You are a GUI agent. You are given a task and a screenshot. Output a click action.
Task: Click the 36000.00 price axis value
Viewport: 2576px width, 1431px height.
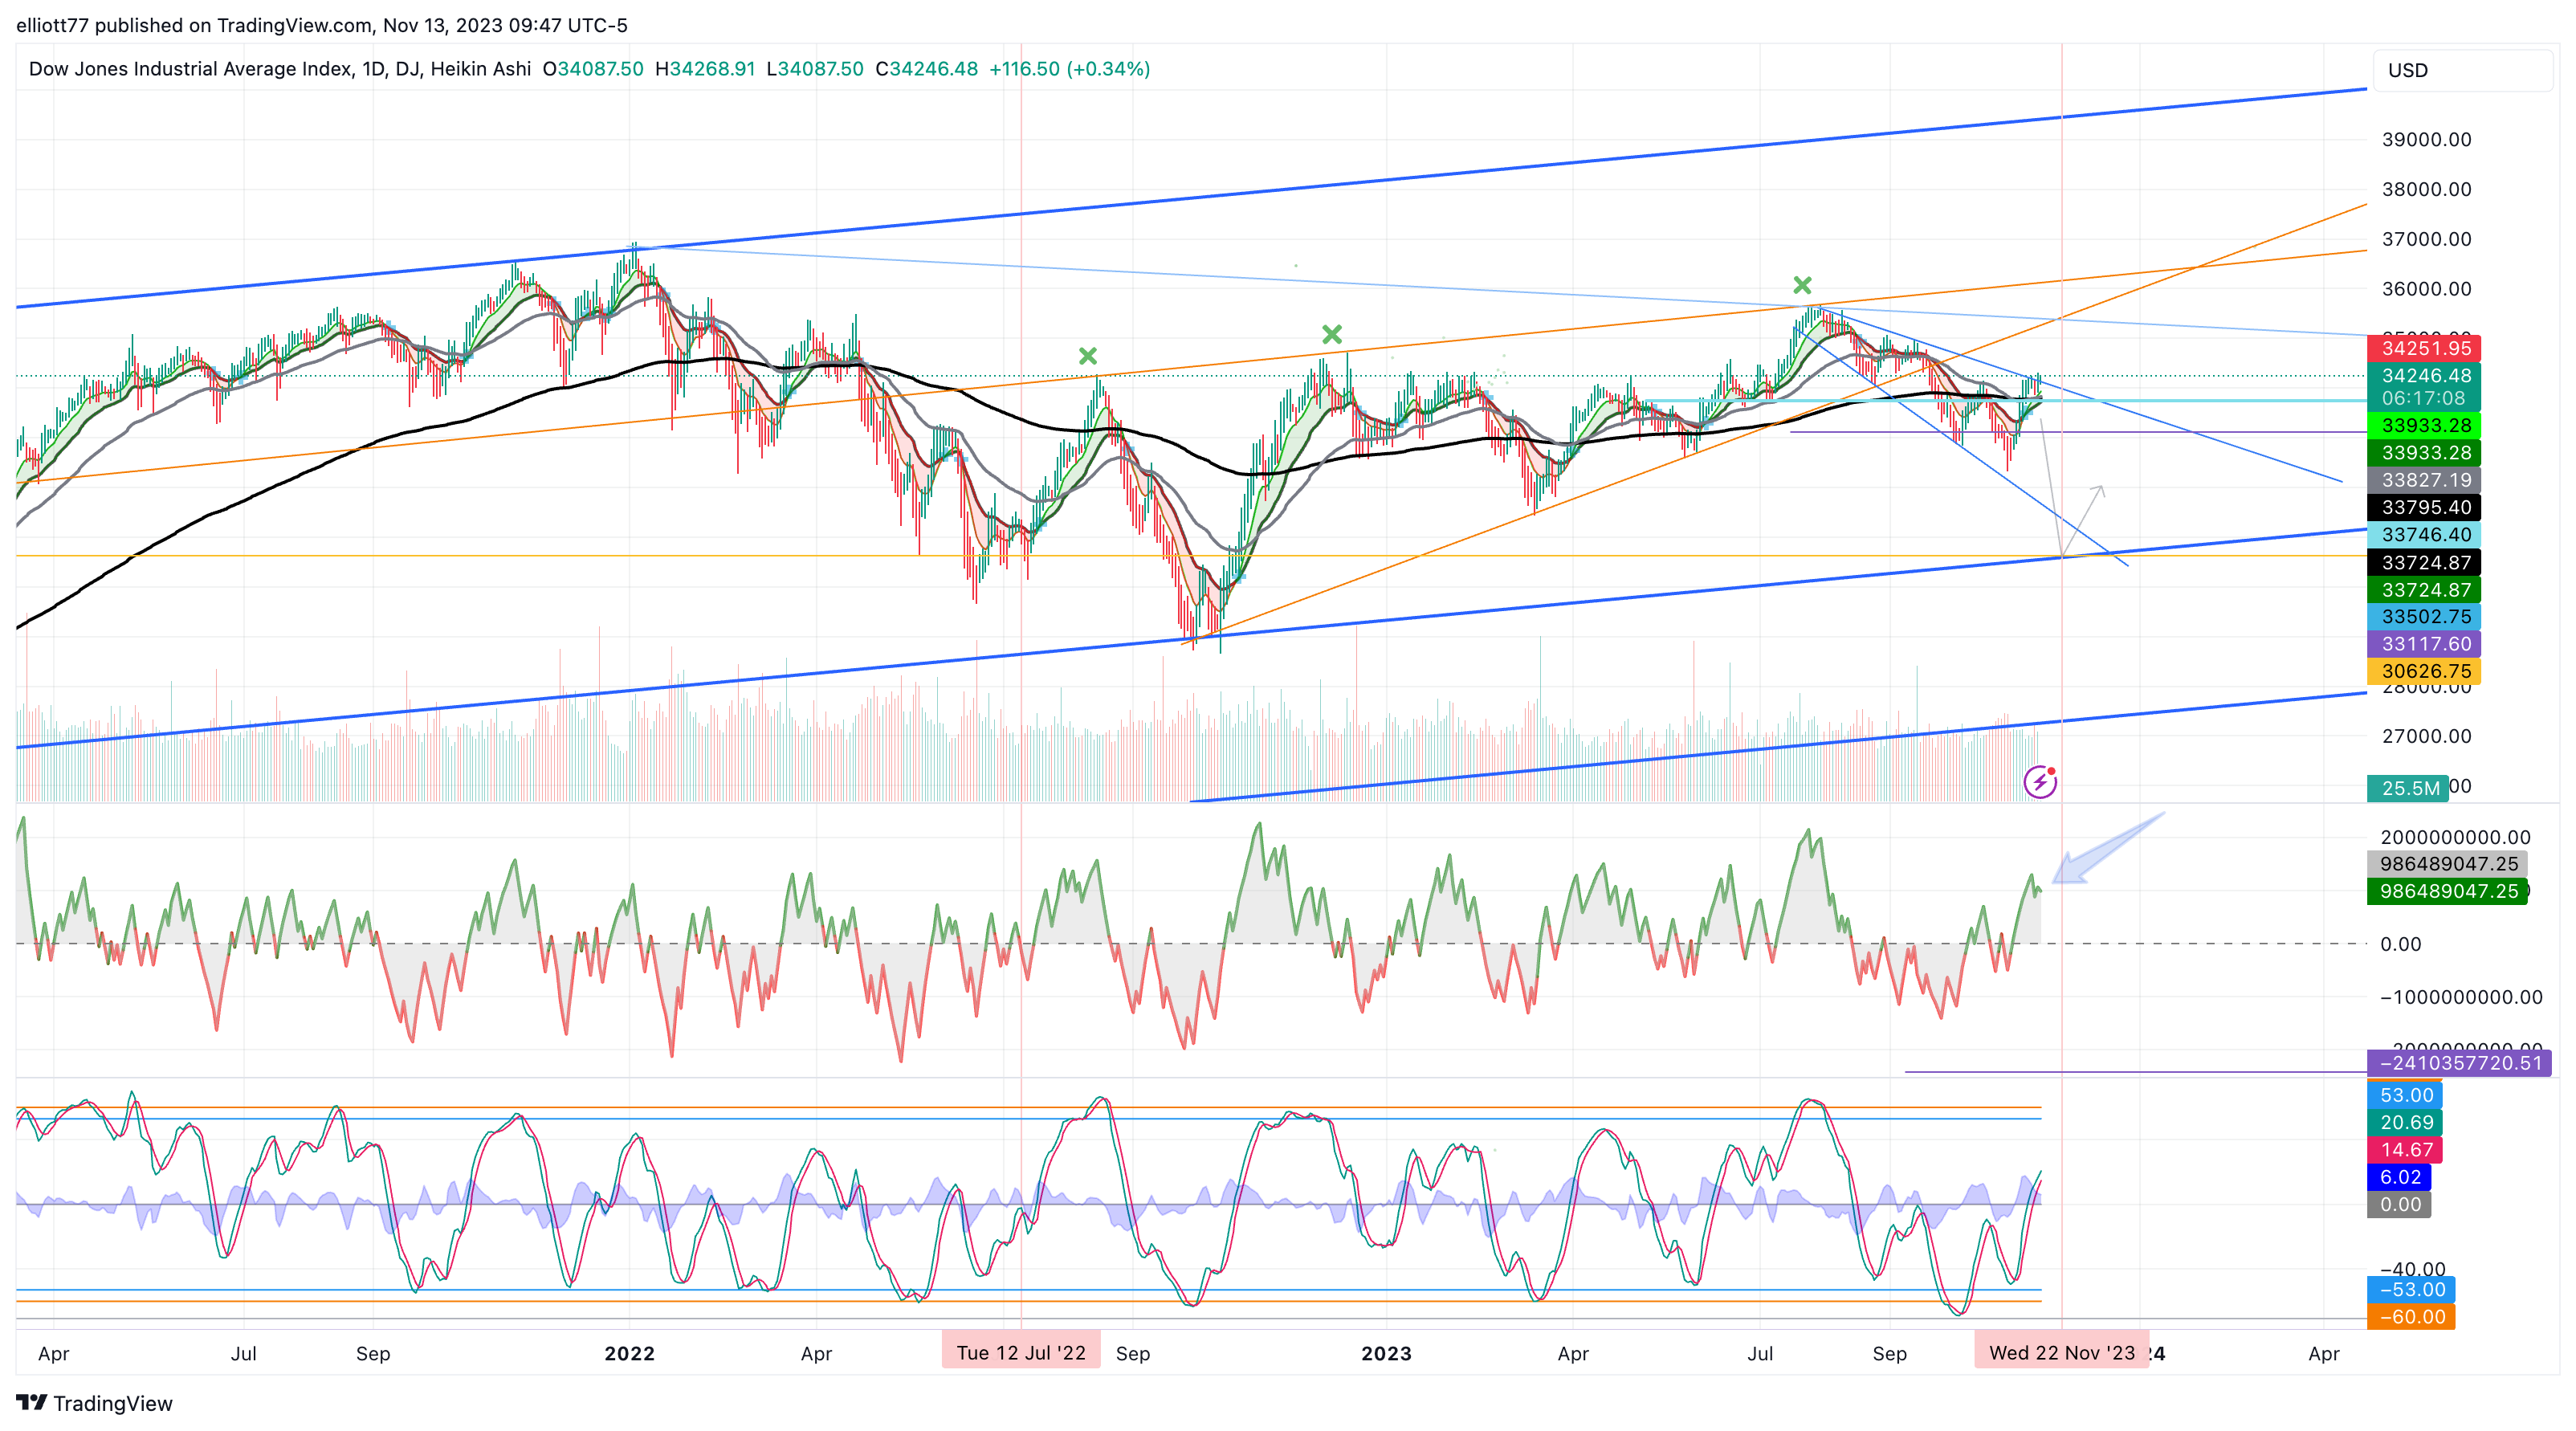(2426, 289)
